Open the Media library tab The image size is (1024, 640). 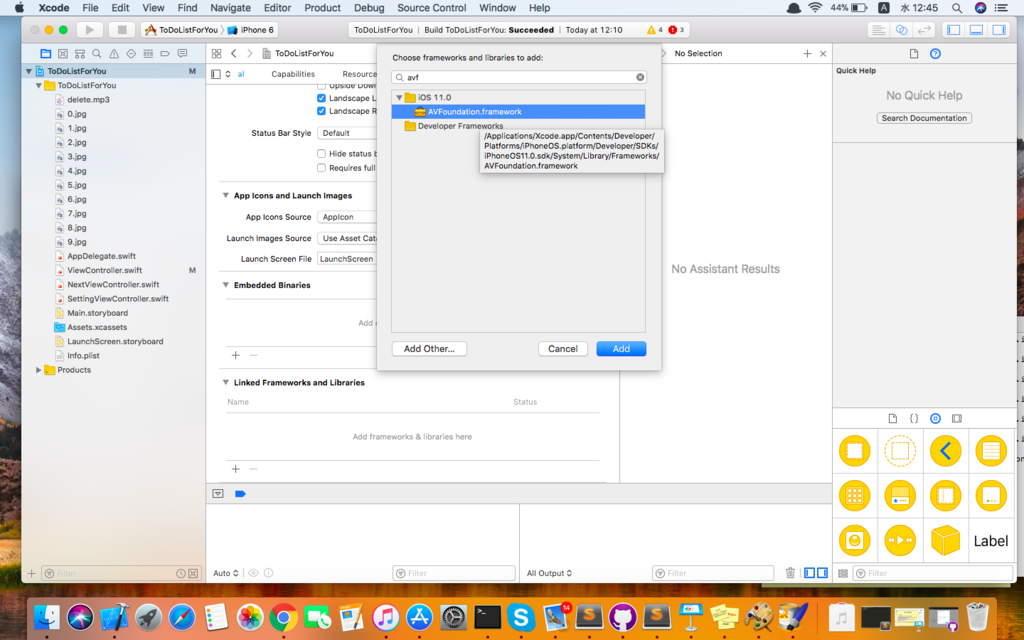(x=957, y=419)
